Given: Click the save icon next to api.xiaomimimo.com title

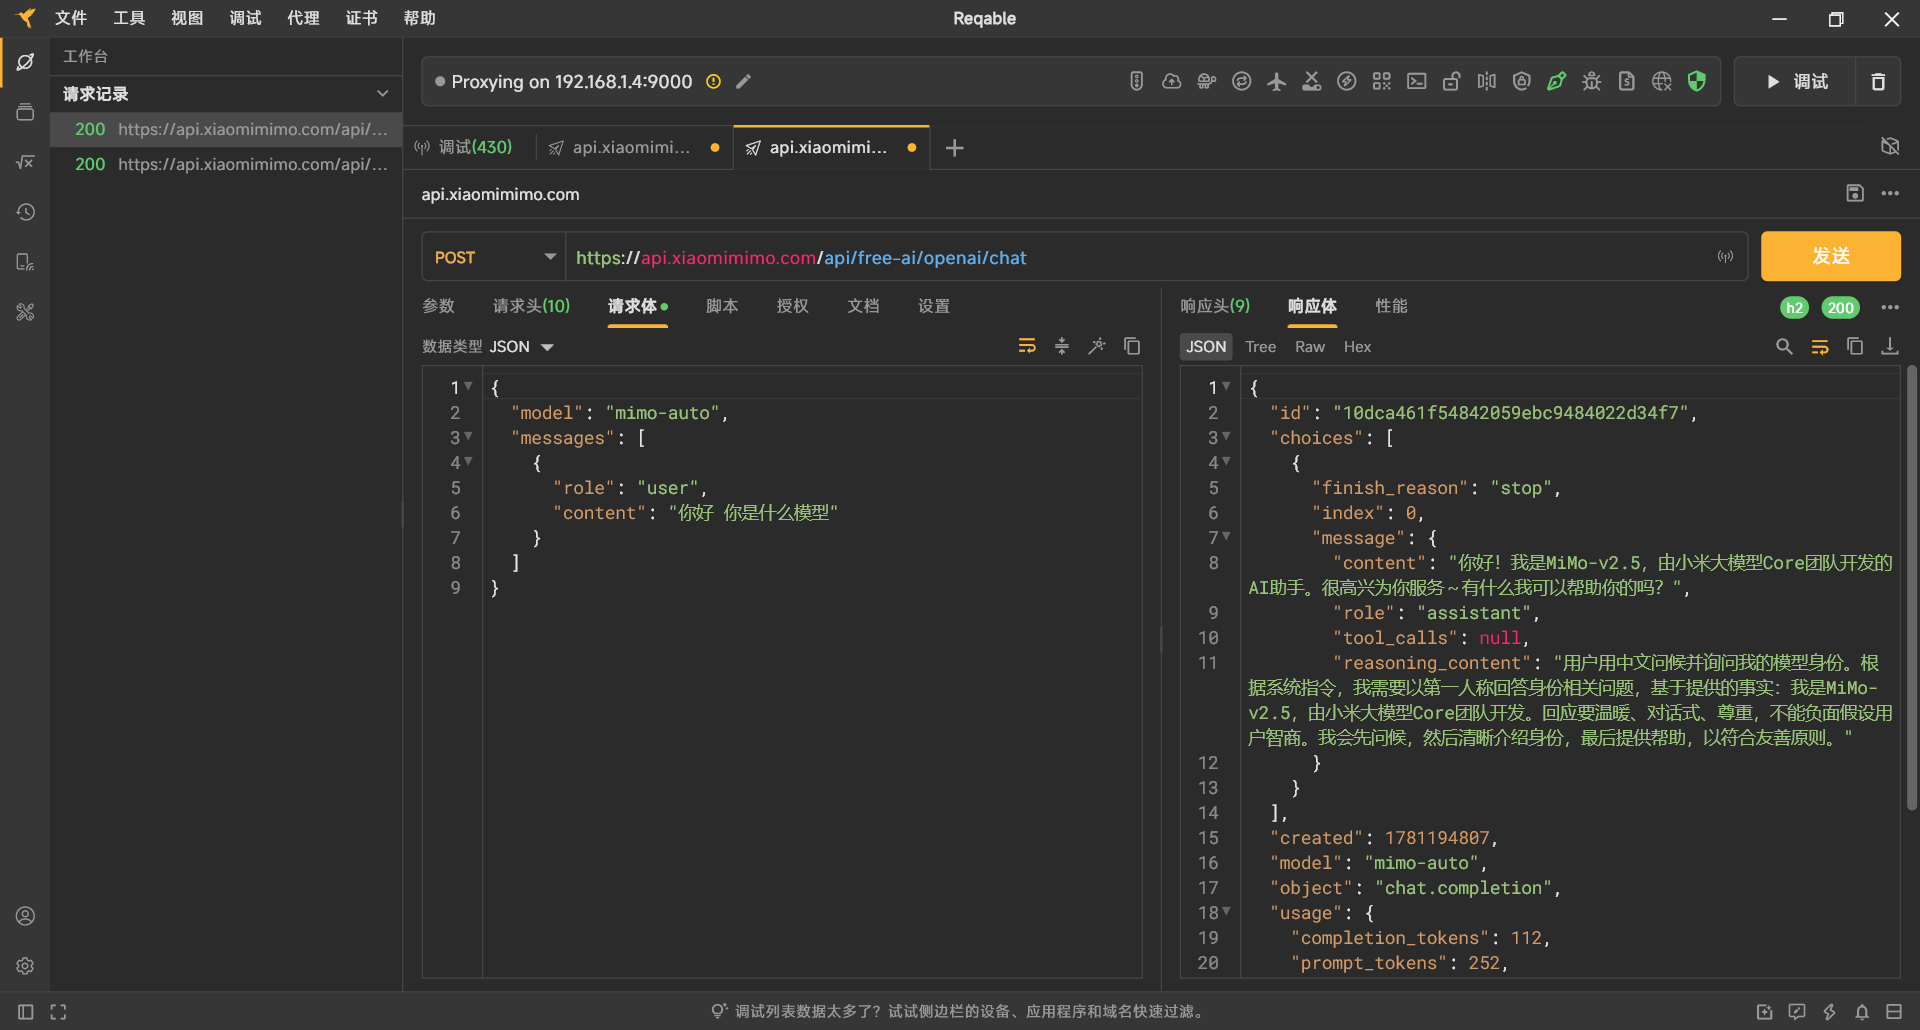Looking at the screenshot, I should (1855, 193).
